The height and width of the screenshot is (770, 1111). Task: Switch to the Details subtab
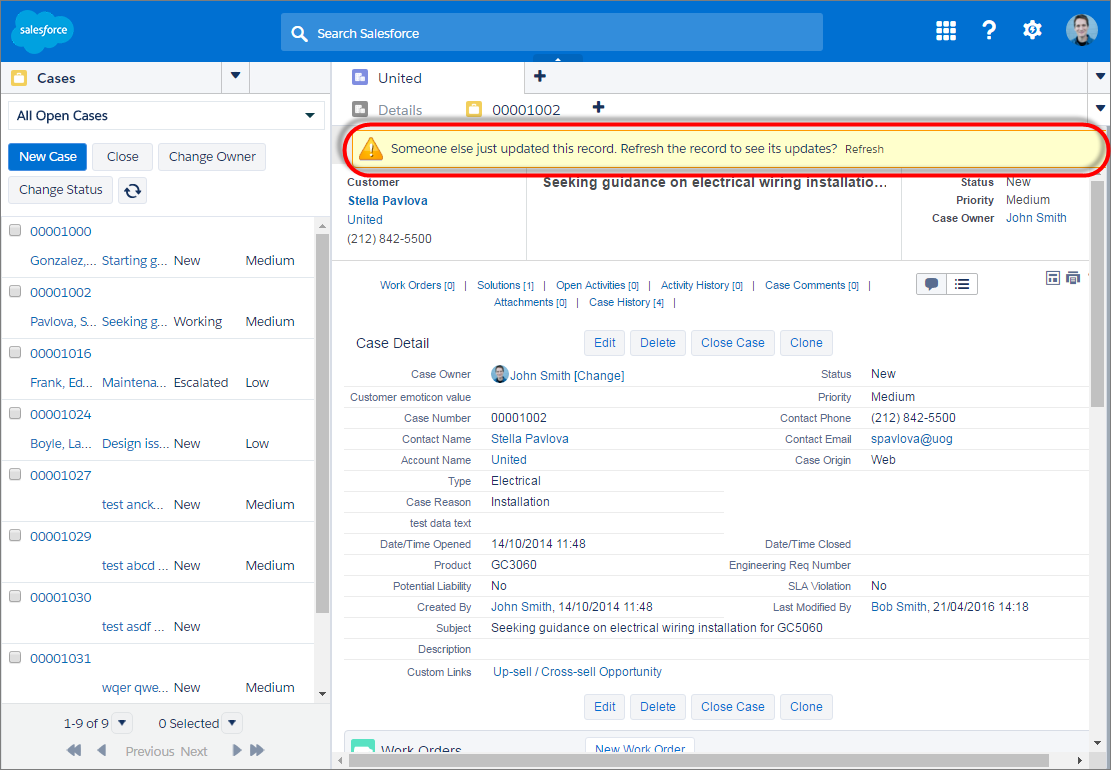point(388,110)
